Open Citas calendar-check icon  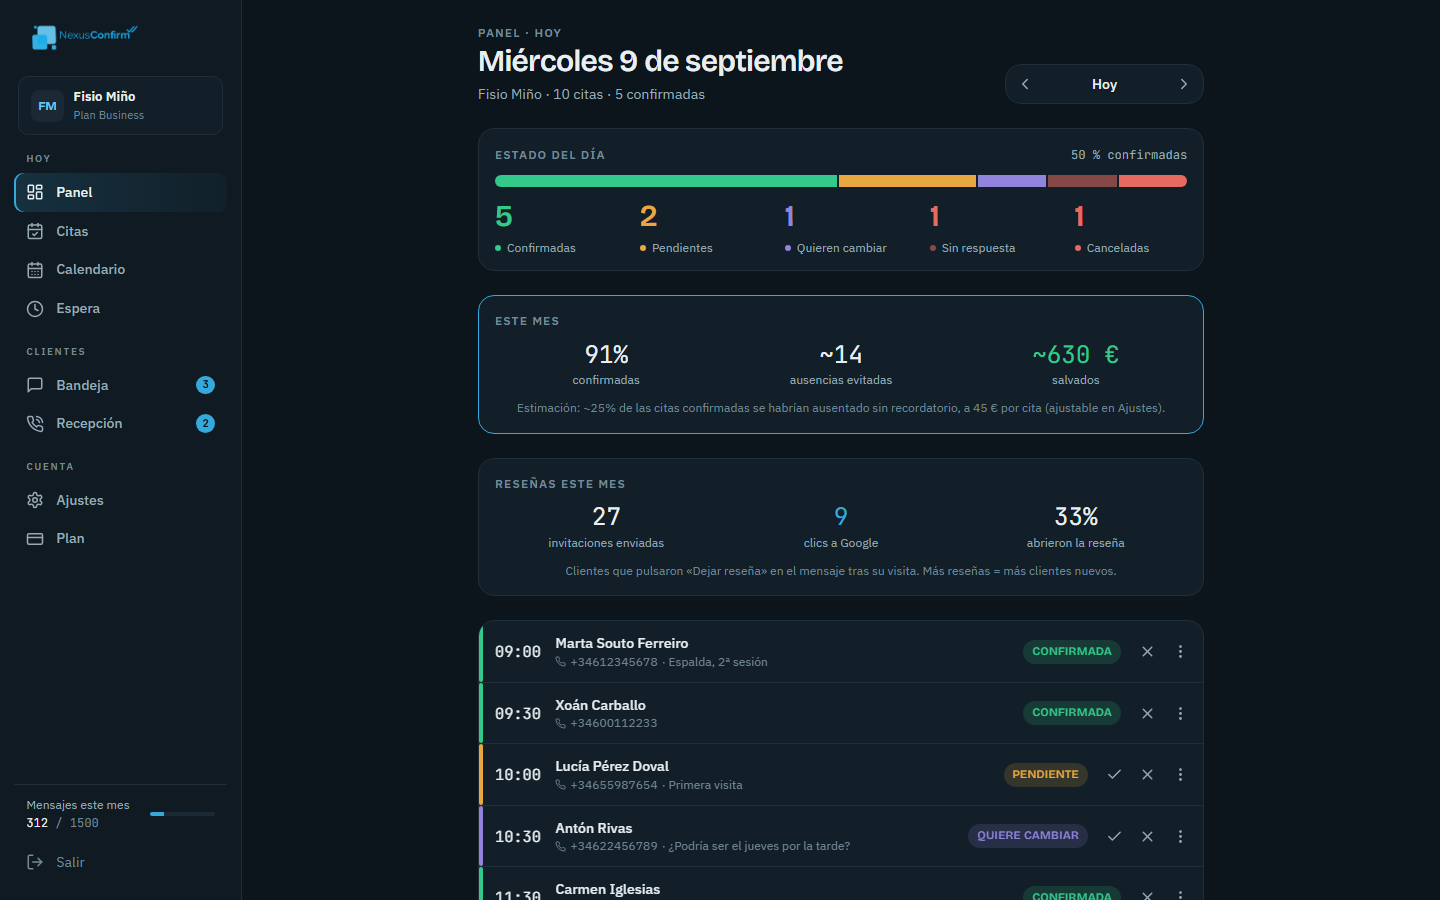click(x=35, y=231)
